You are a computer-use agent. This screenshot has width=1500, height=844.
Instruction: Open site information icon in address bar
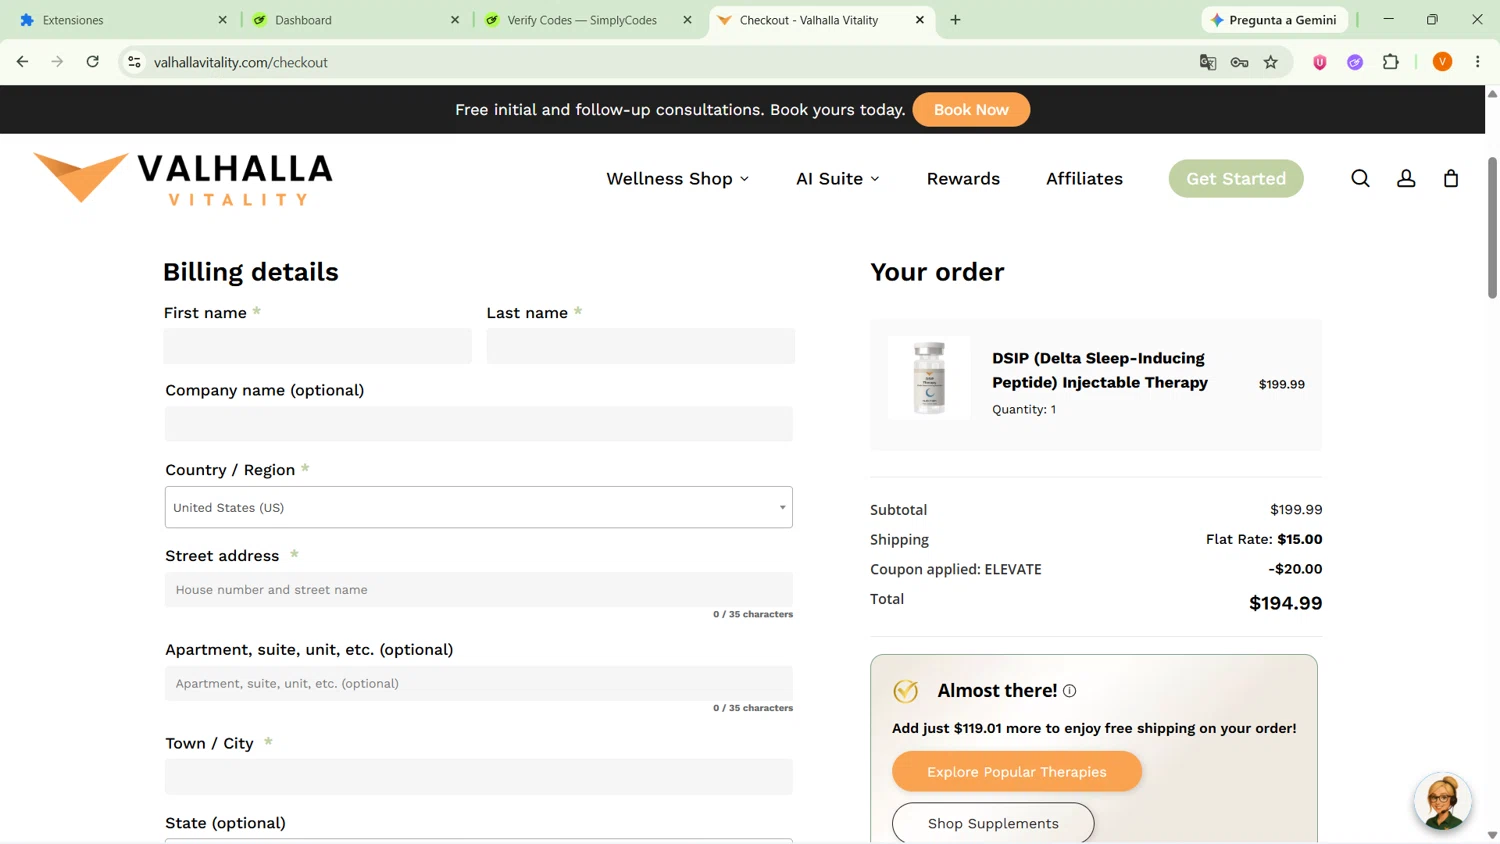[x=134, y=62]
